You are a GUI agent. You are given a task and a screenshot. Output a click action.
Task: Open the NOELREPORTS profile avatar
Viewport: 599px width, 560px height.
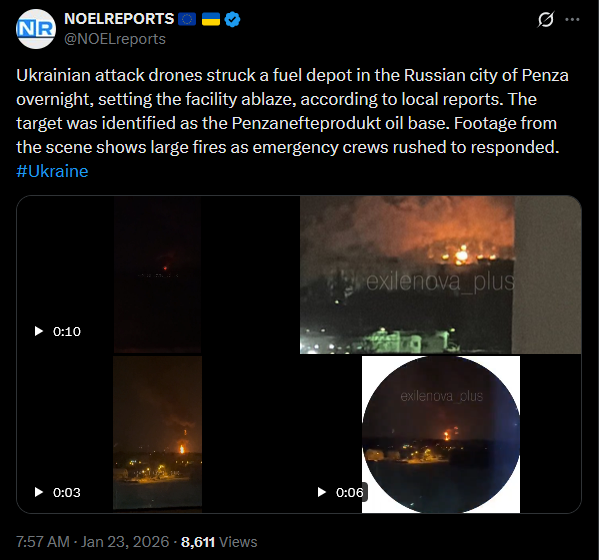(x=36, y=29)
